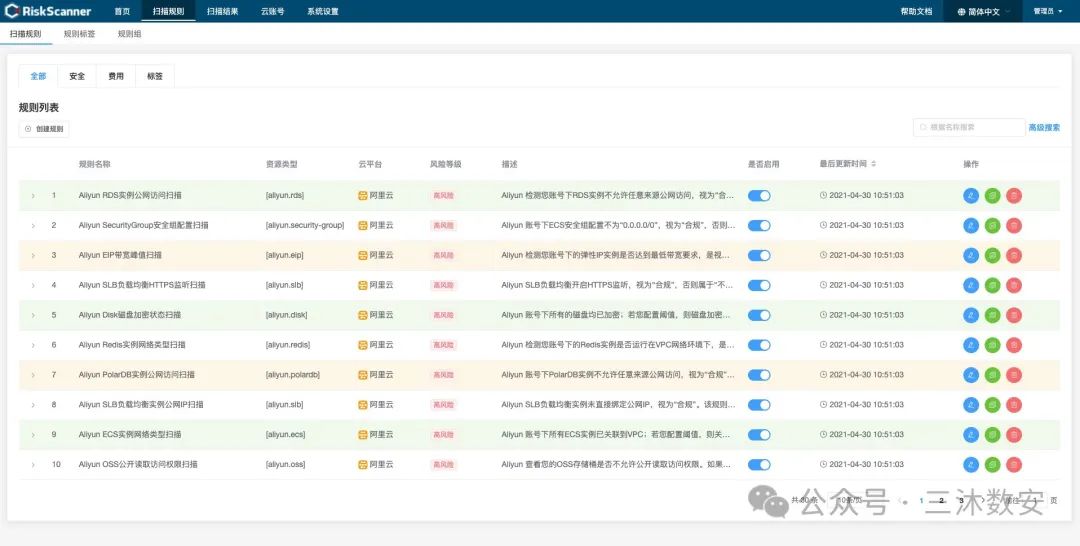Image resolution: width=1080 pixels, height=546 pixels.
Task: Expand row 10 OSS公开读取访问权限扫描
Action: click(x=32, y=465)
